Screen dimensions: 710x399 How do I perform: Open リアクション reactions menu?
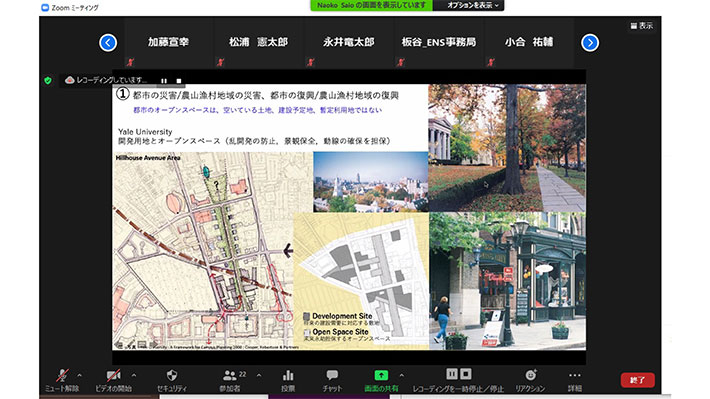530,380
